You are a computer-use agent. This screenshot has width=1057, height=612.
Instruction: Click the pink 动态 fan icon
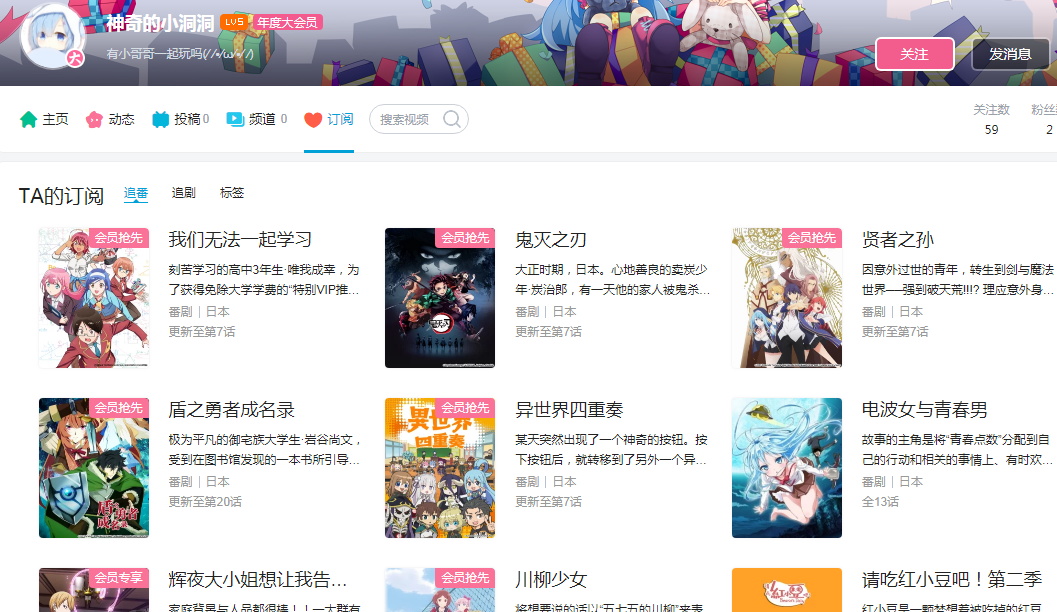click(x=94, y=119)
